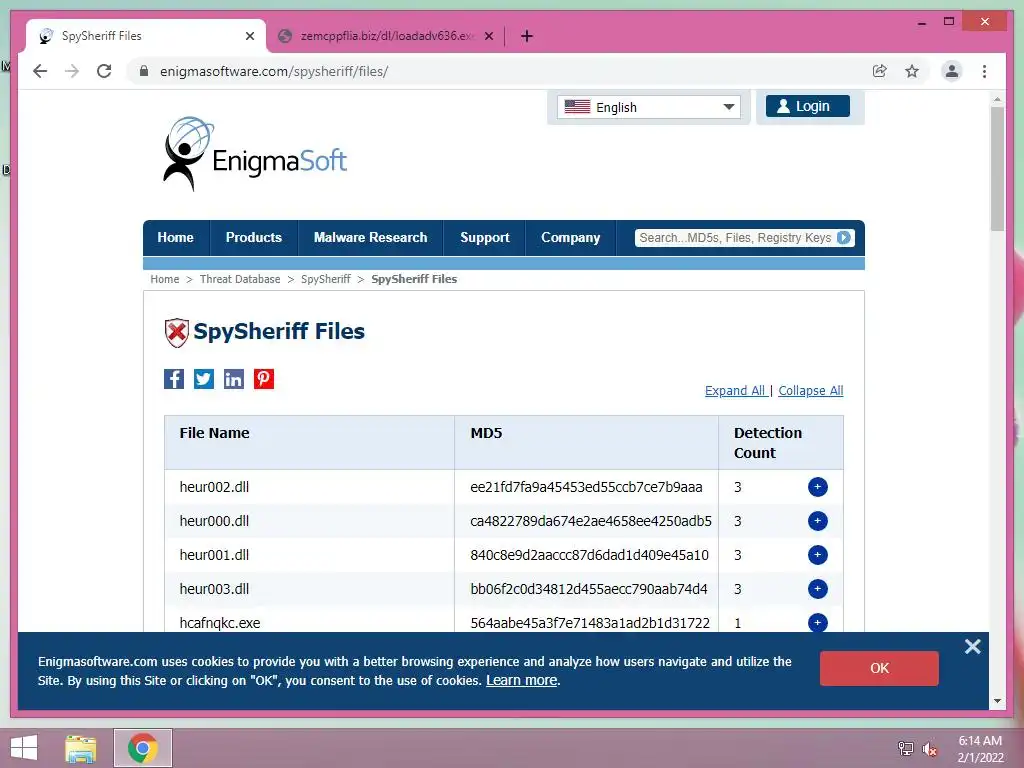Viewport: 1024px width, 768px height.
Task: Switch to the SpySheriff Files tab
Action: 146,36
